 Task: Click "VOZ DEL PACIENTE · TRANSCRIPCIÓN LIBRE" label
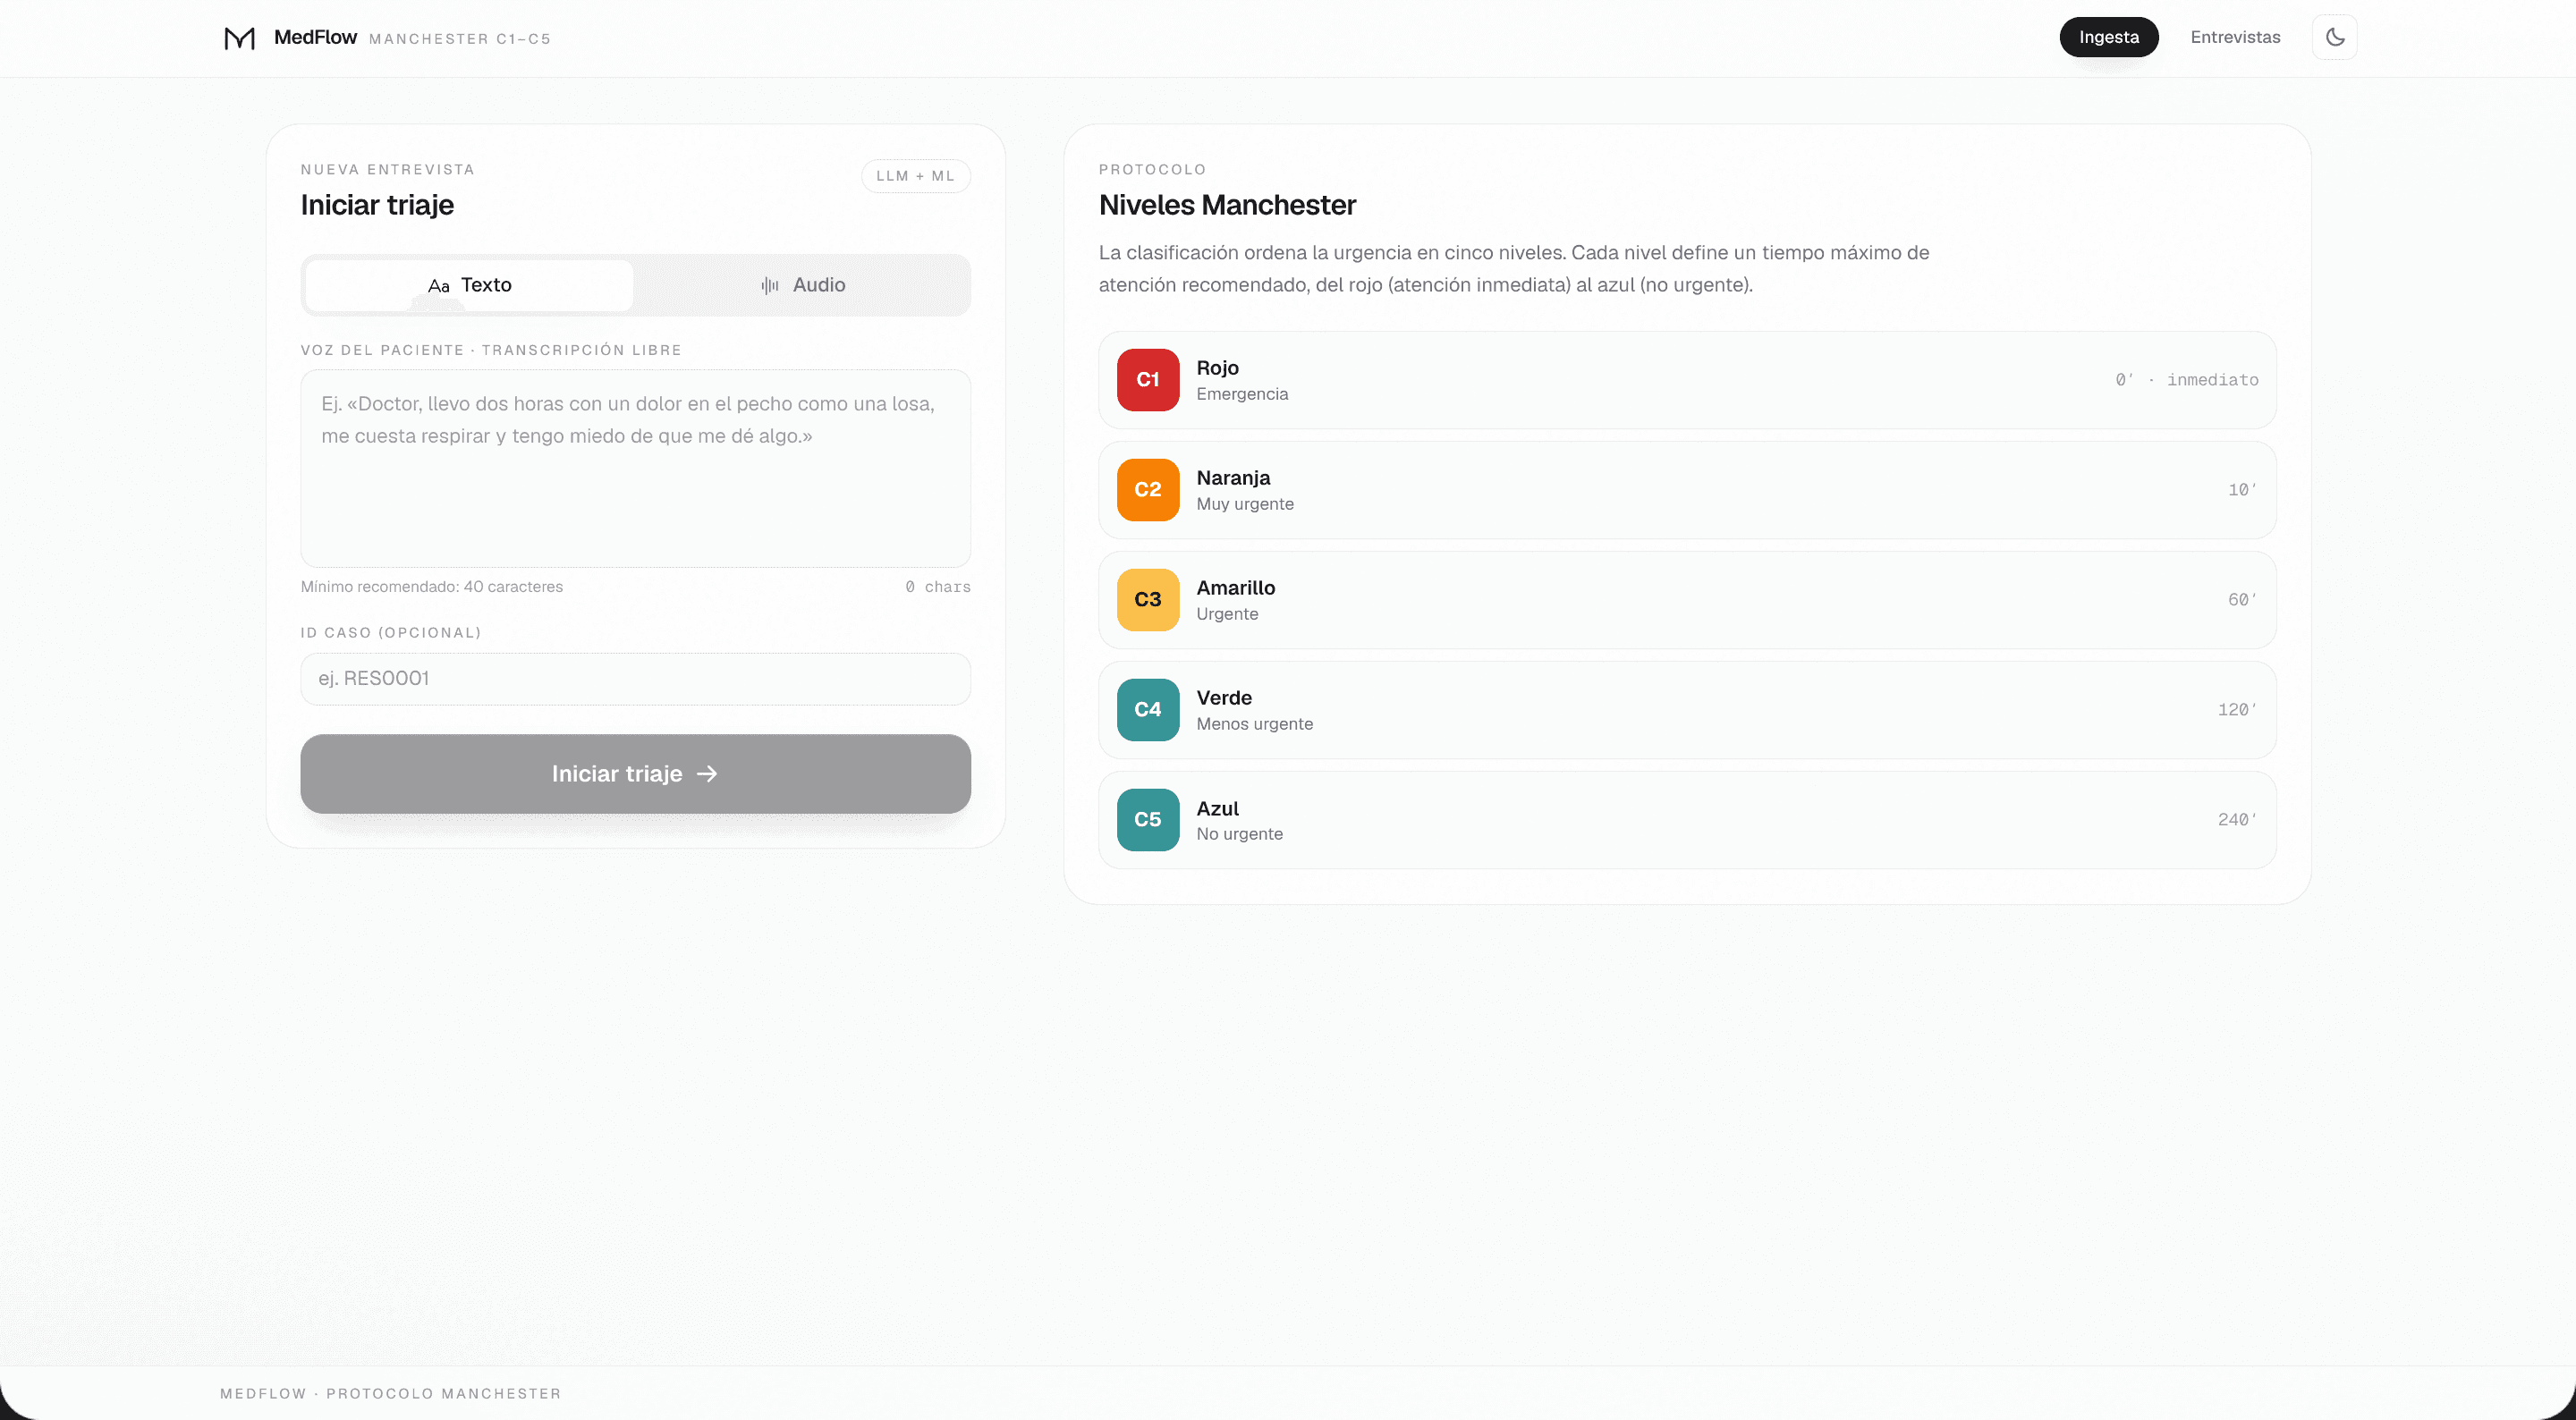pos(491,350)
